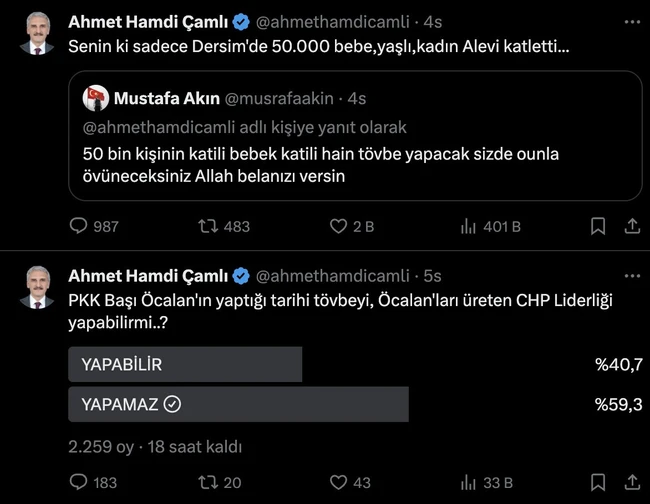
Task: Select the YAPABİLİR poll option
Action: 185,365
